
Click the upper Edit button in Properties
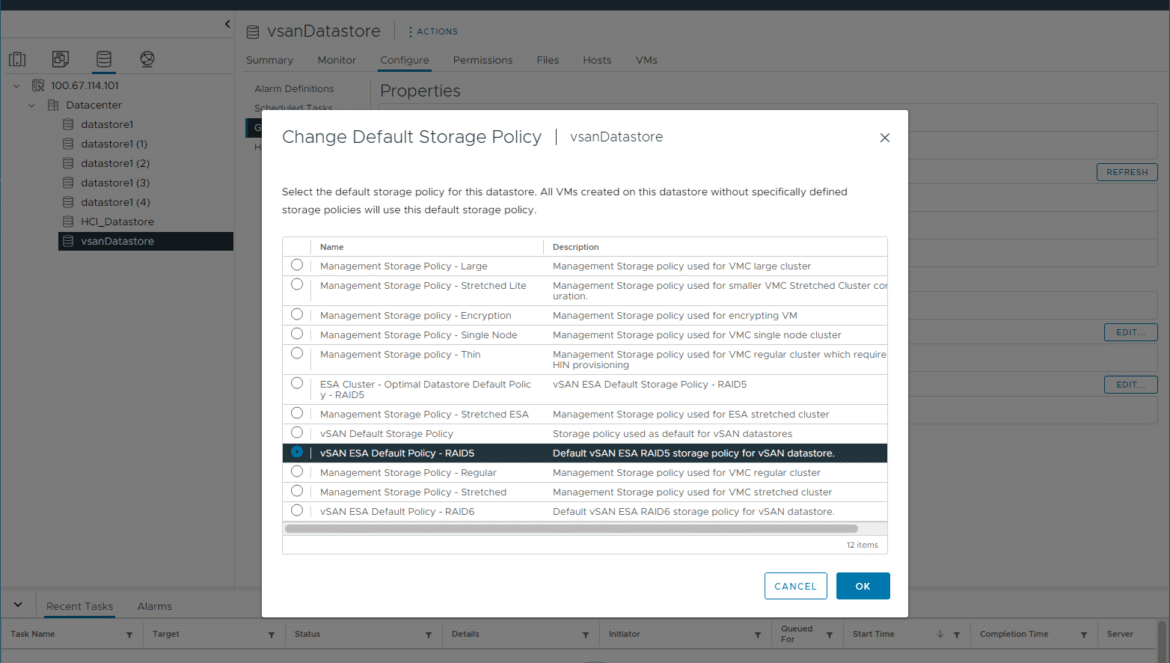[x=1130, y=333]
